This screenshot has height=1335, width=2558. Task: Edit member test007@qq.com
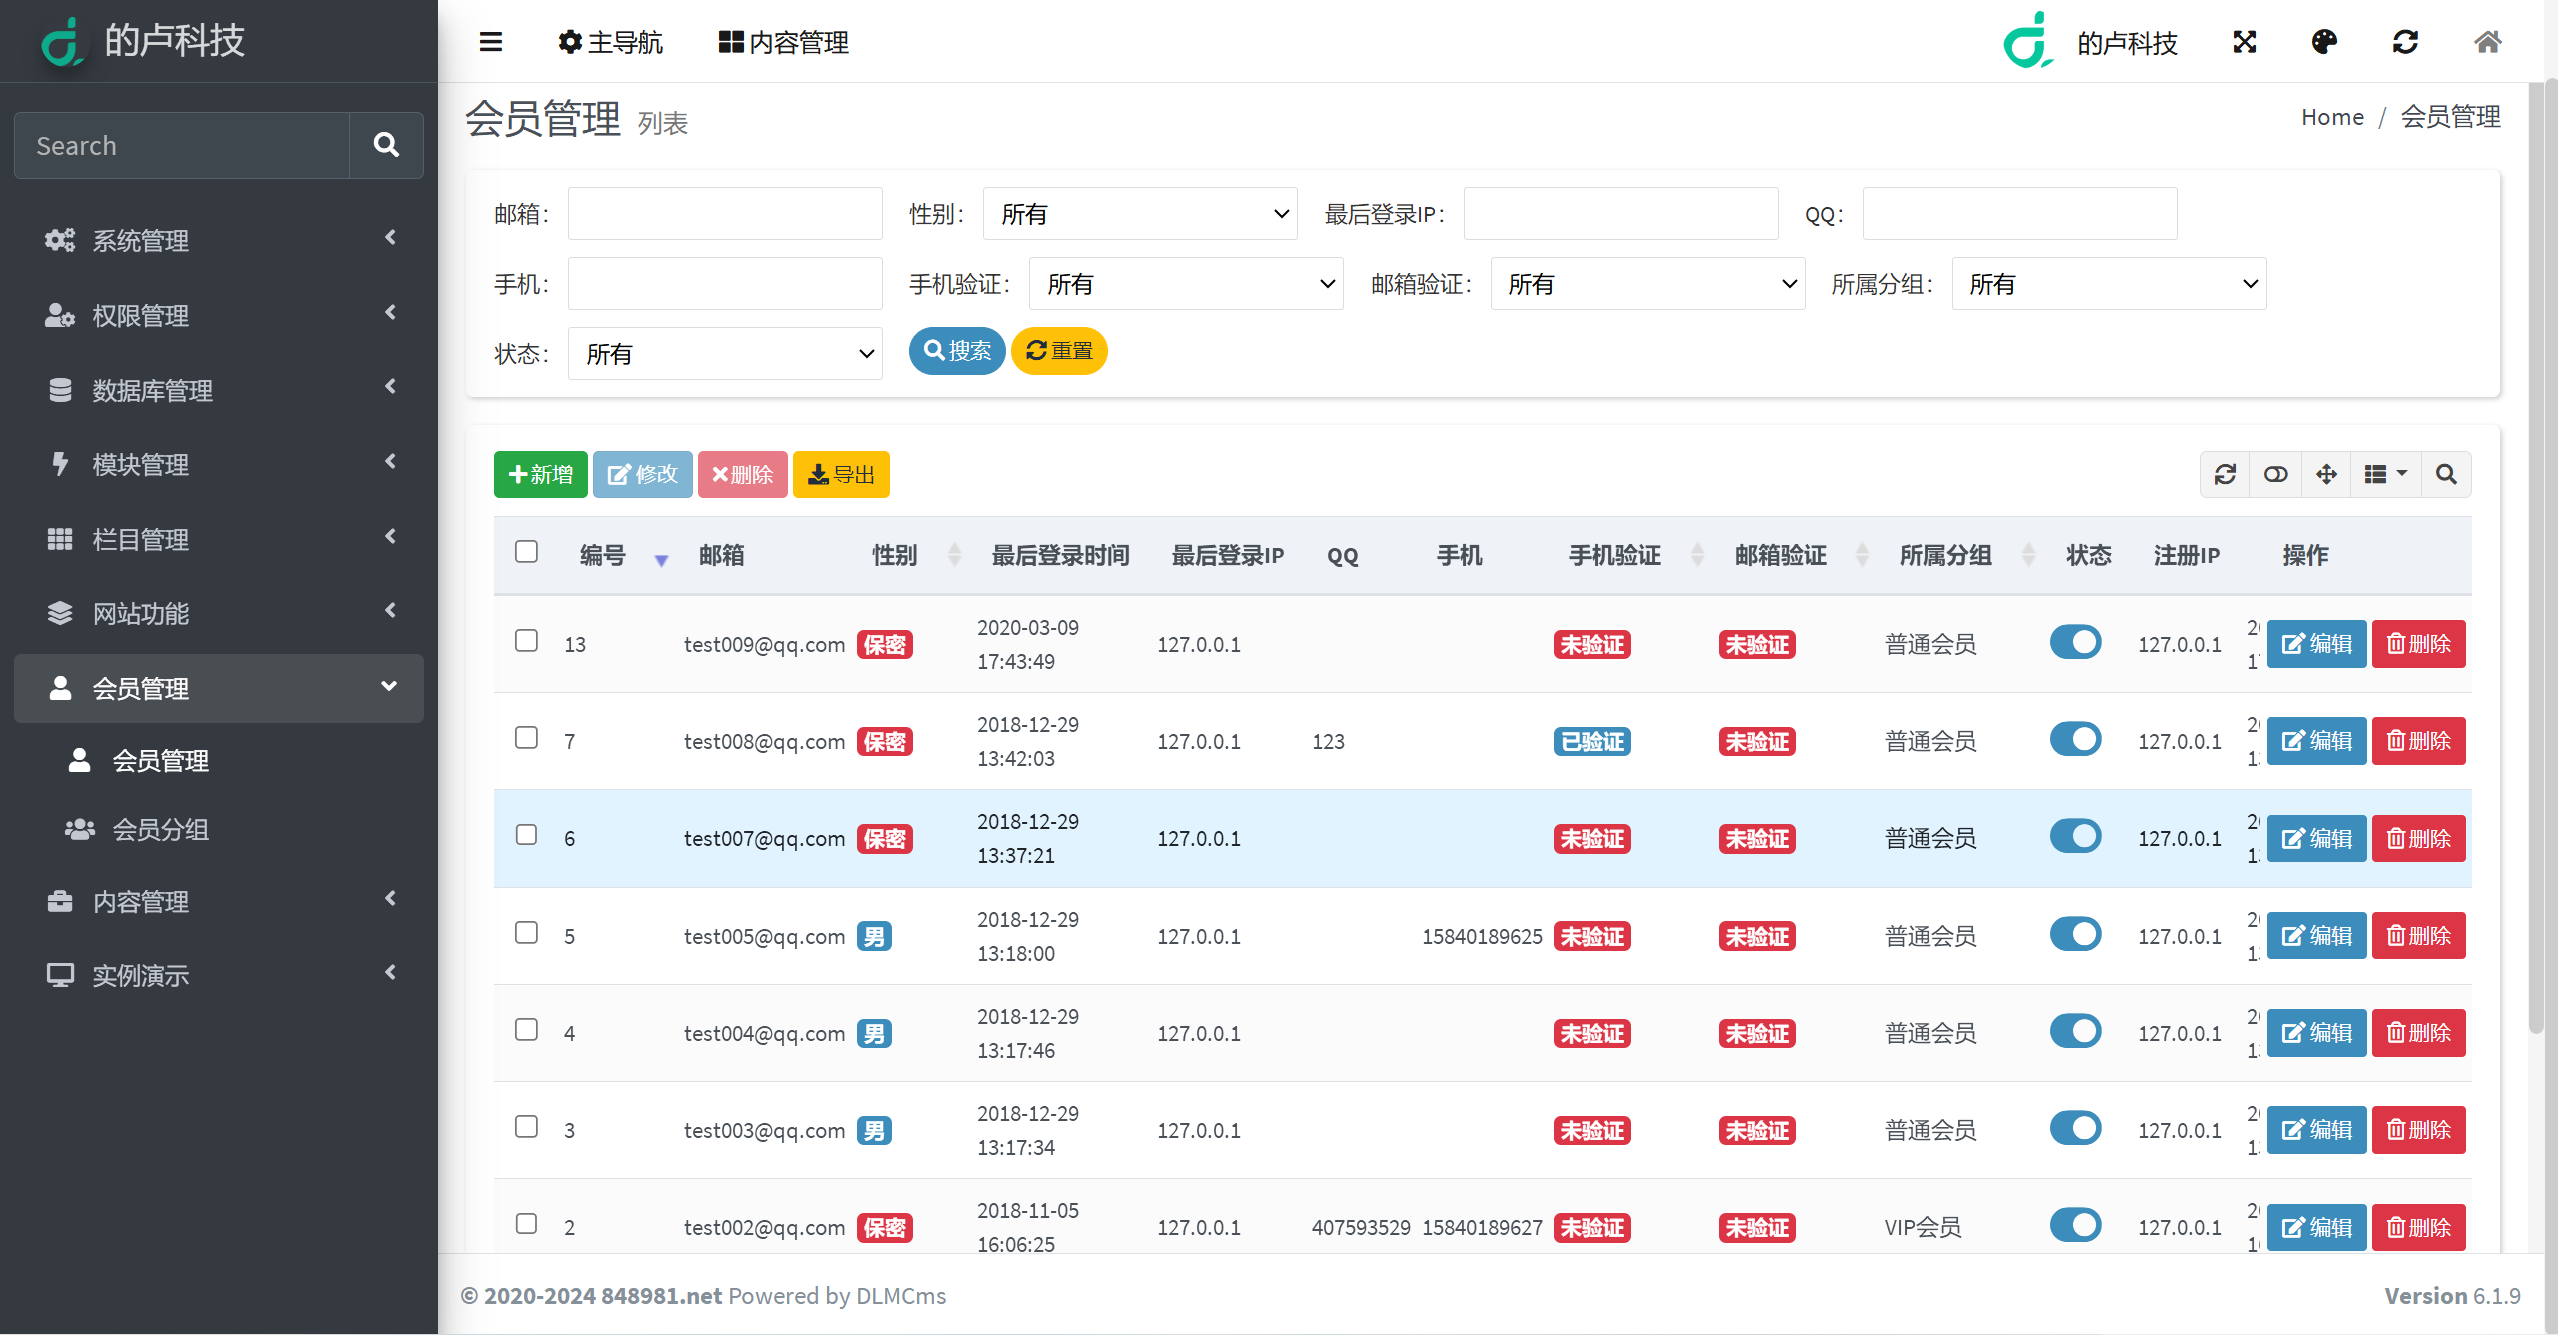2316,838
